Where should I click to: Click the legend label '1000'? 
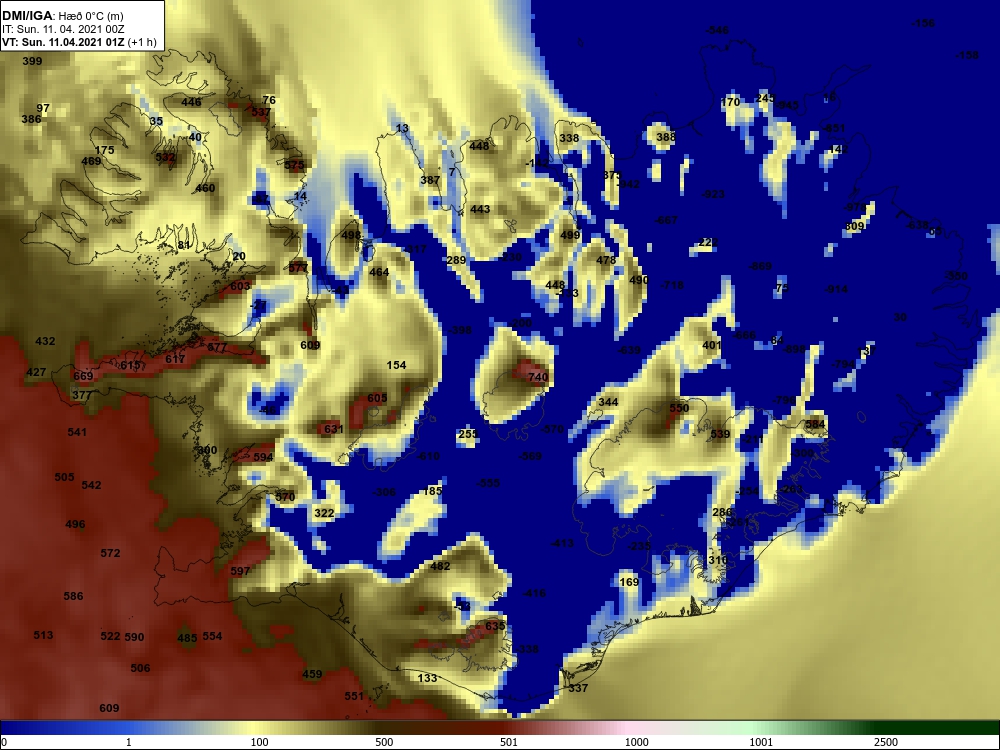636,742
